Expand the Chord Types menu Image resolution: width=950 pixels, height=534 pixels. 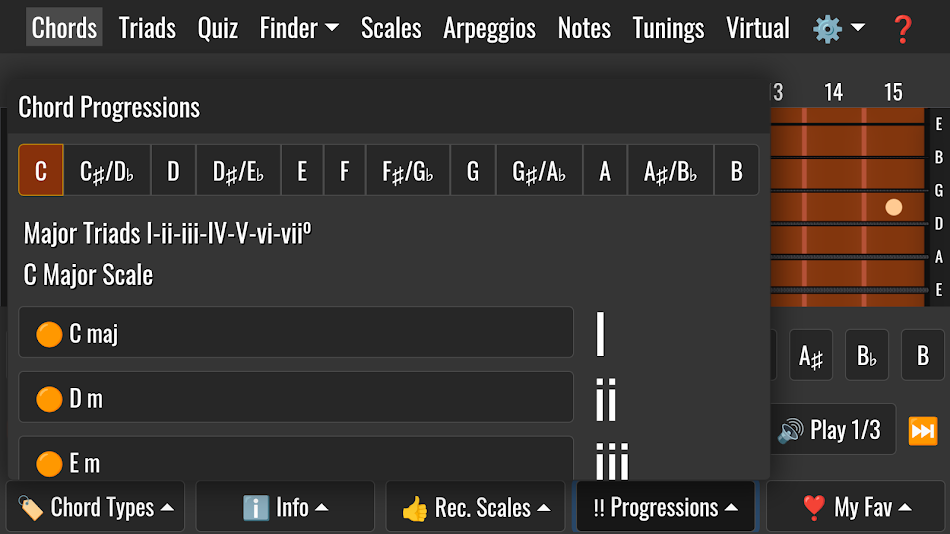point(95,507)
